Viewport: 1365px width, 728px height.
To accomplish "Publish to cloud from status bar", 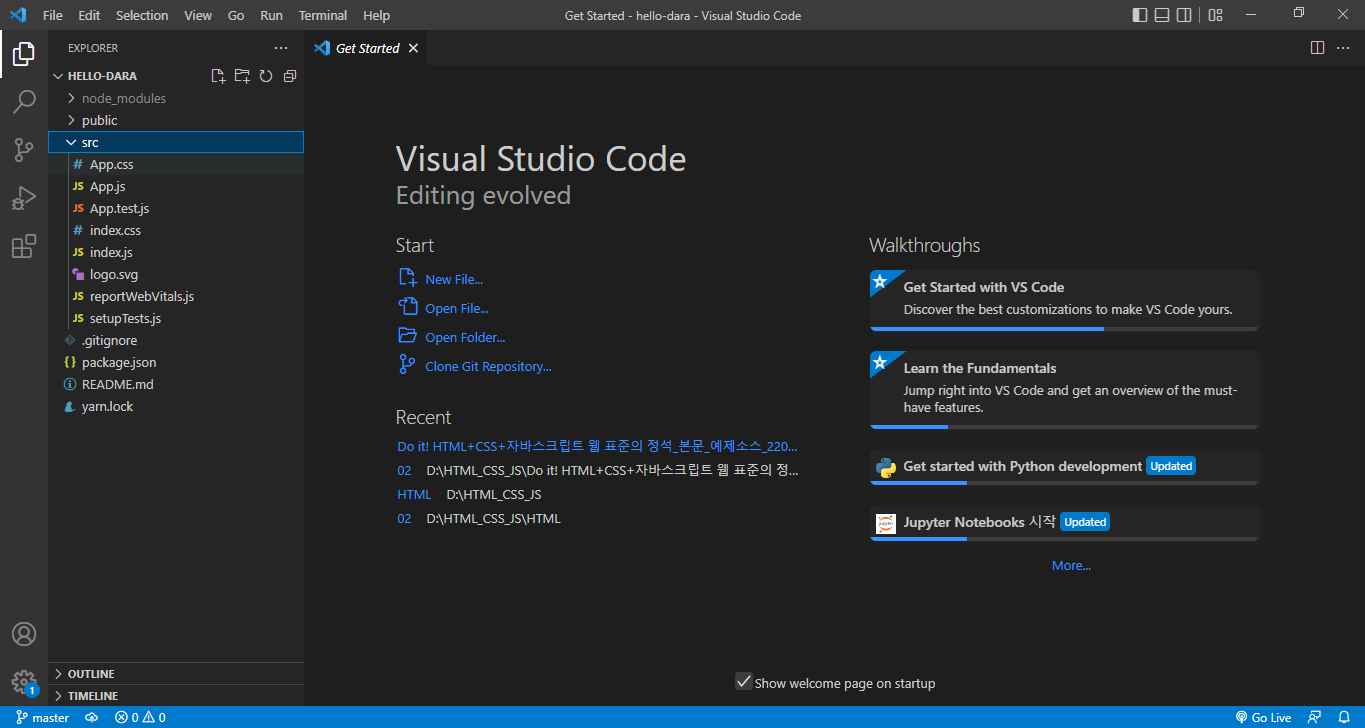I will click(x=92, y=717).
